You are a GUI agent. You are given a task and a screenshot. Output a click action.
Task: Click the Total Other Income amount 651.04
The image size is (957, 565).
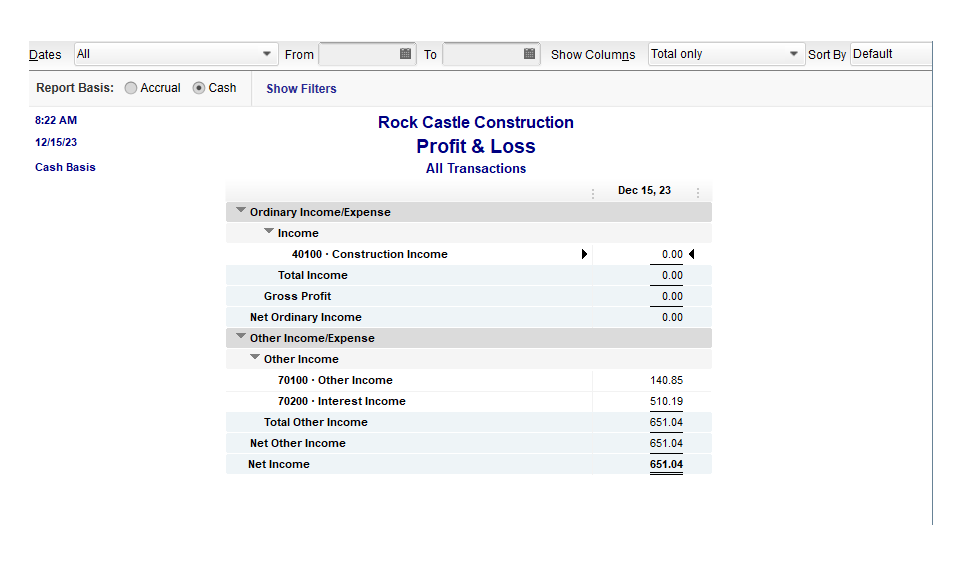click(x=666, y=422)
